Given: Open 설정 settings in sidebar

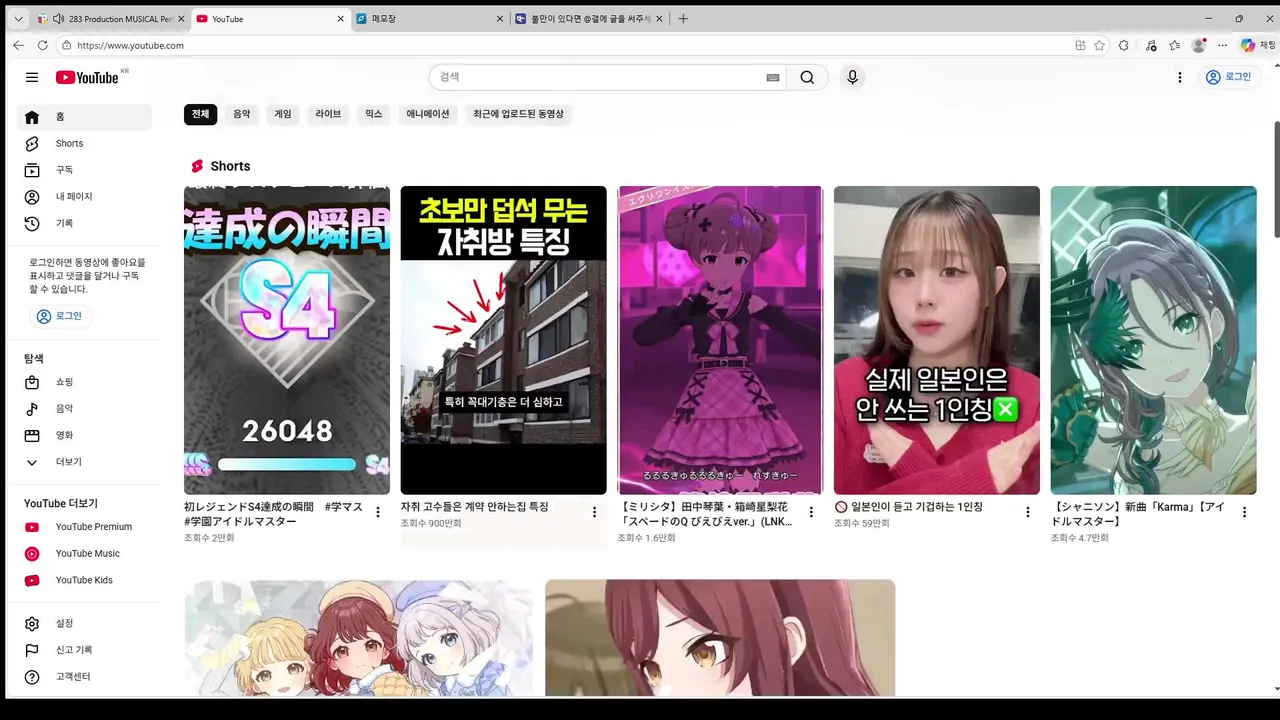Looking at the screenshot, I should click(84, 624).
